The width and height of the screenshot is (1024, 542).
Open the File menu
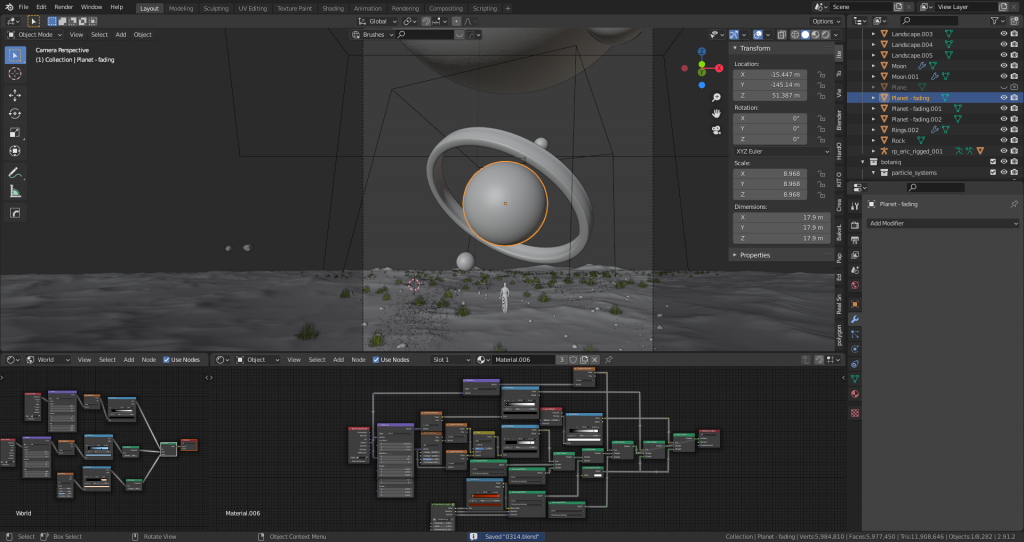coord(23,7)
